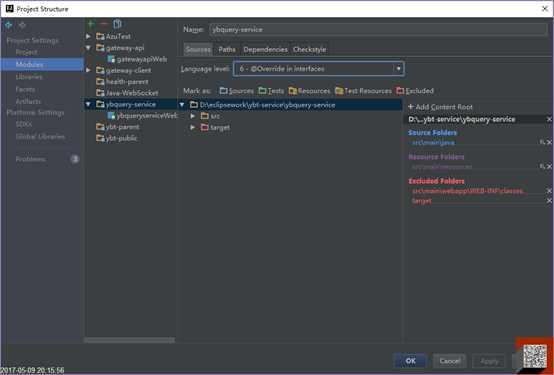Mark folder as Tests
The image size is (554, 375).
pos(271,91)
